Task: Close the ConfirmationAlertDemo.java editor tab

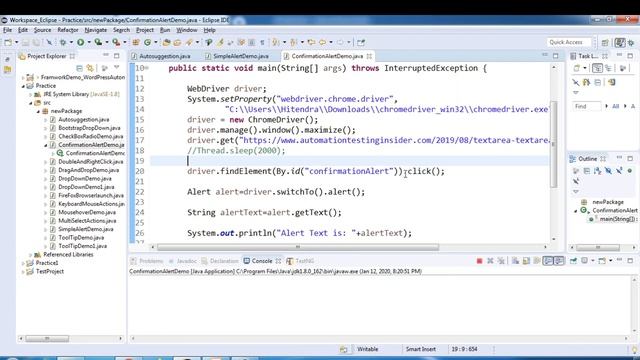Action: (x=369, y=56)
